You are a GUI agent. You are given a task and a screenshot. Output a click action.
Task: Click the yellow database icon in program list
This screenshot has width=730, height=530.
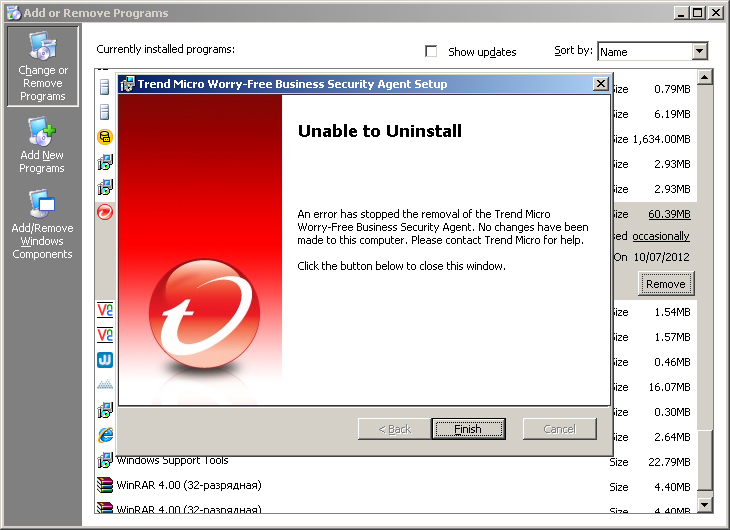(105, 137)
